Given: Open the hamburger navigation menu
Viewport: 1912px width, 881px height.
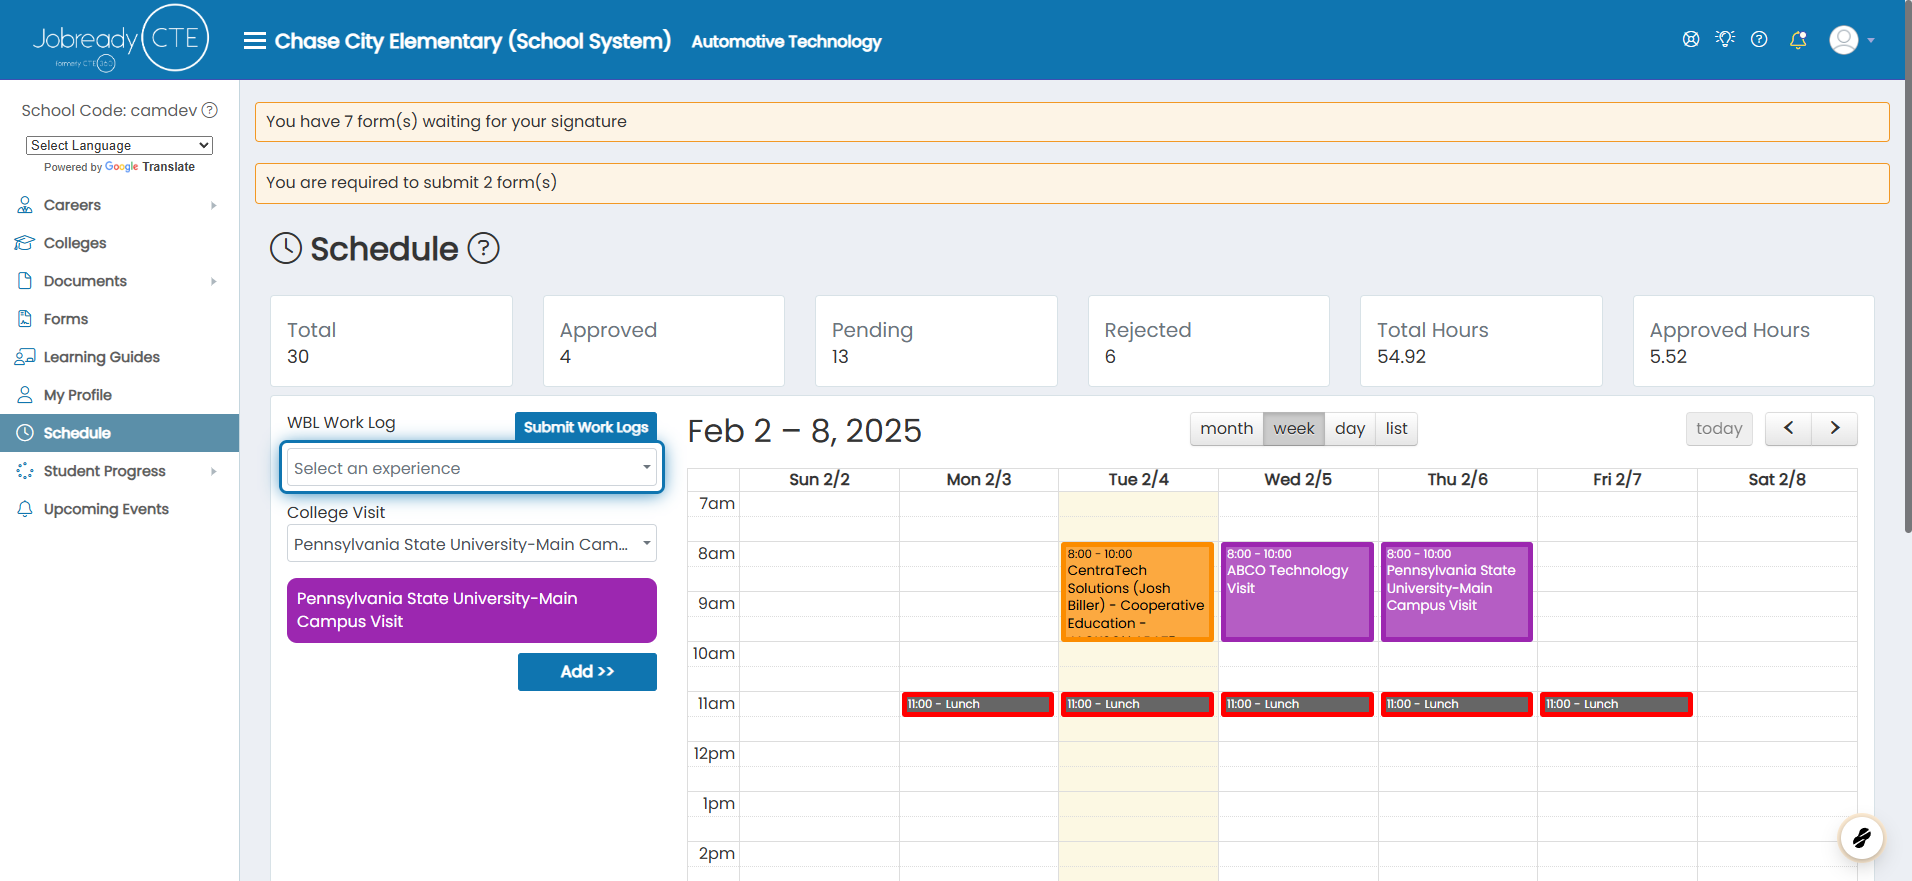Looking at the screenshot, I should 255,41.
